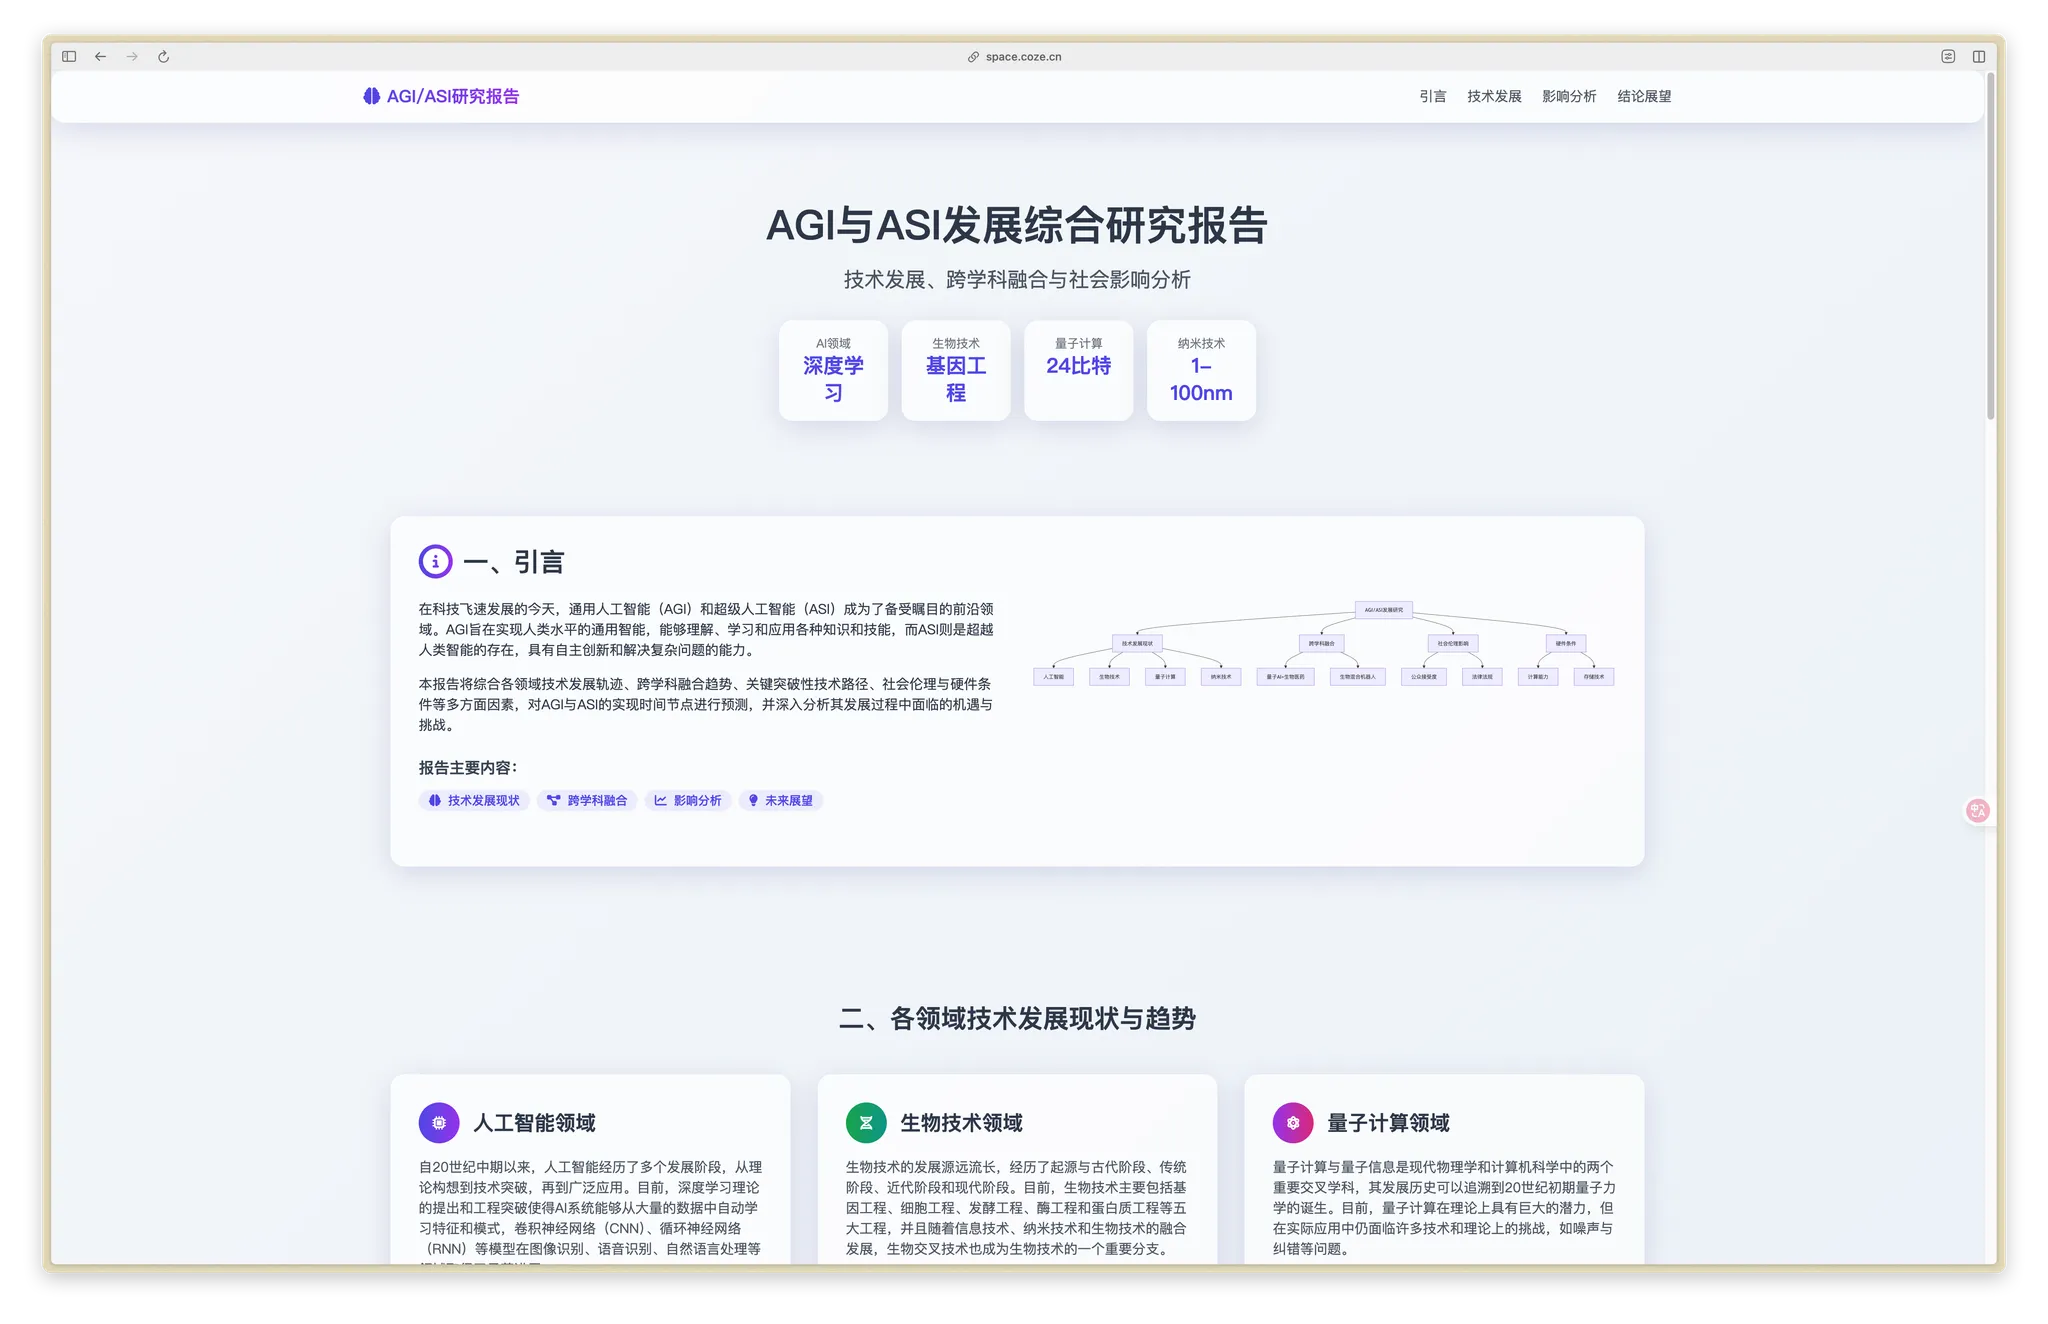
Task: Open the 结论展望 navigation item
Action: tap(1643, 96)
